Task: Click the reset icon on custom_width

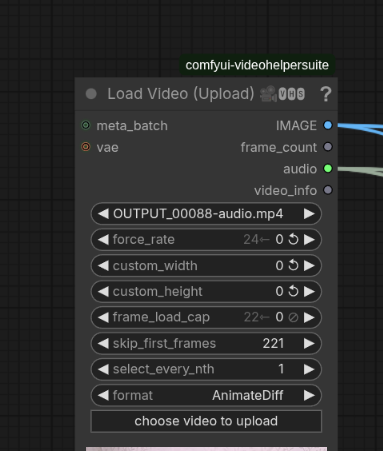Action: [293, 265]
